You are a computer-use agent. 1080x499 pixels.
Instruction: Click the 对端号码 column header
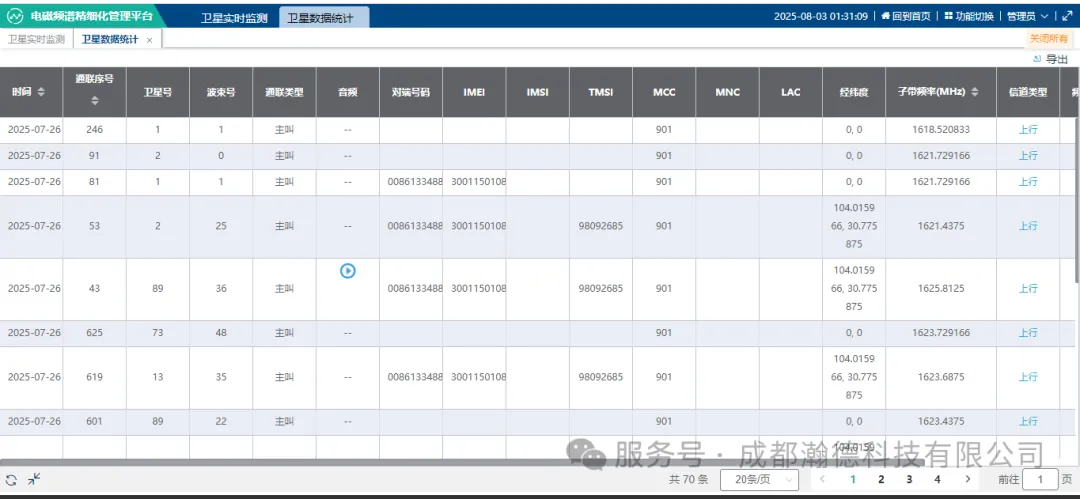pyautogui.click(x=411, y=92)
